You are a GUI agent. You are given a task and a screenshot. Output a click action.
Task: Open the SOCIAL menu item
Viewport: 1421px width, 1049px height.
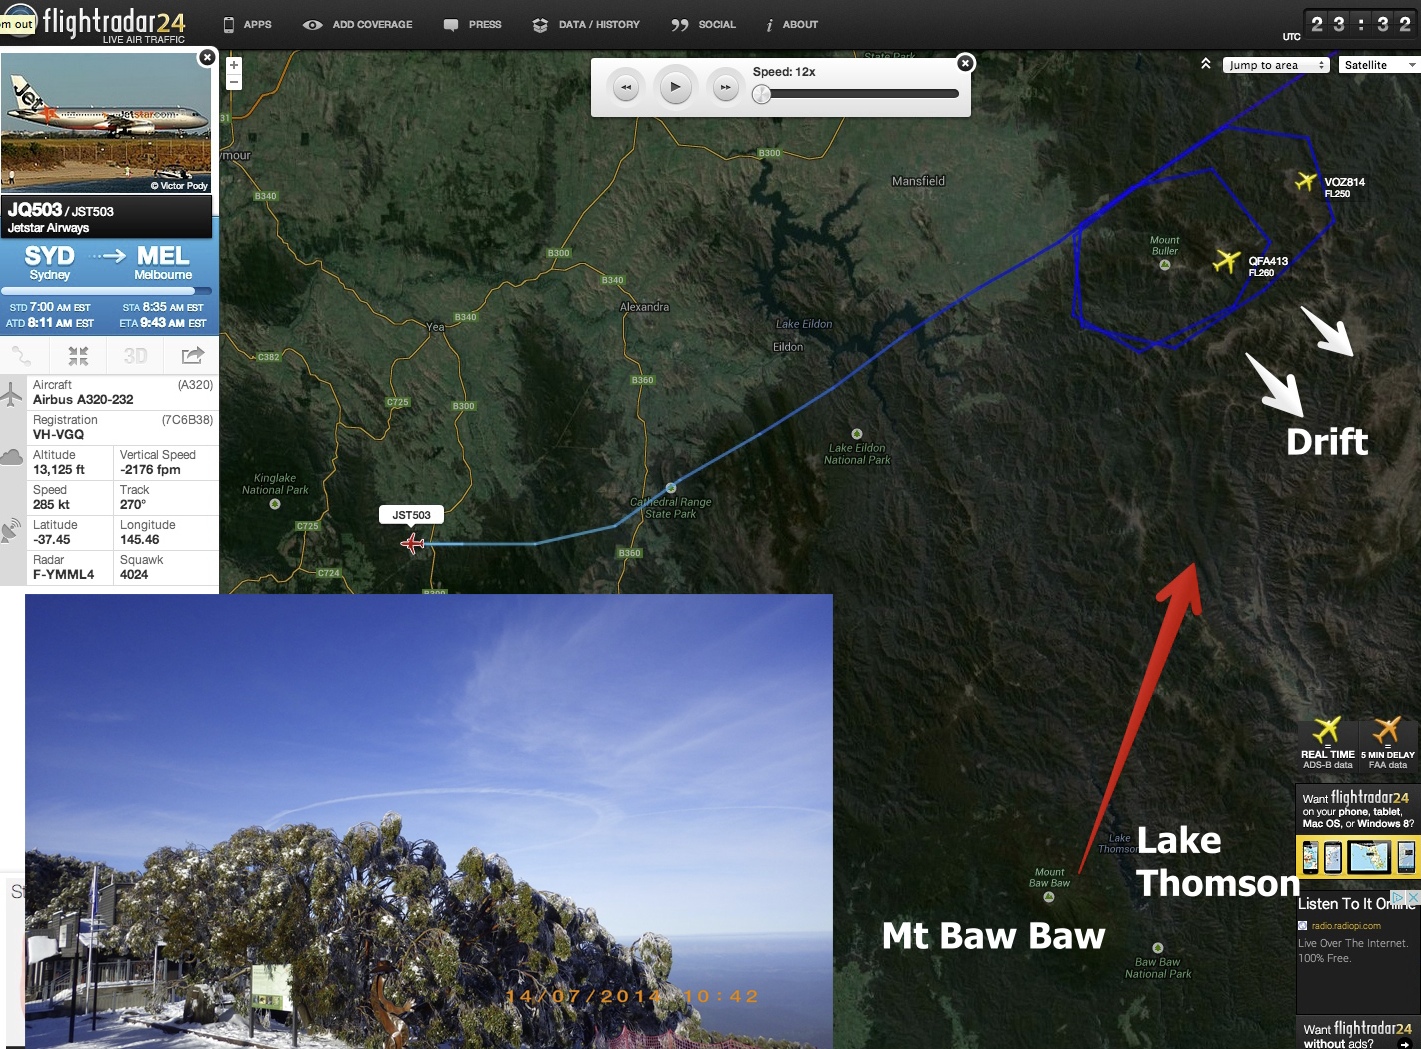[703, 24]
